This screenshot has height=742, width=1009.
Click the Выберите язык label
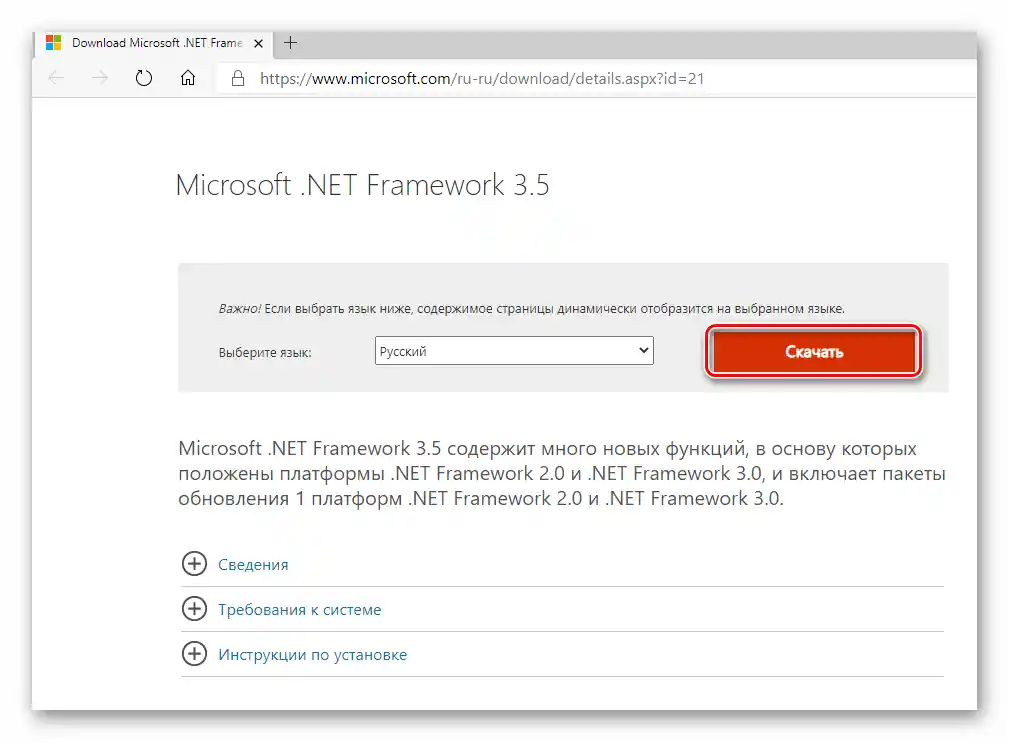pos(265,353)
